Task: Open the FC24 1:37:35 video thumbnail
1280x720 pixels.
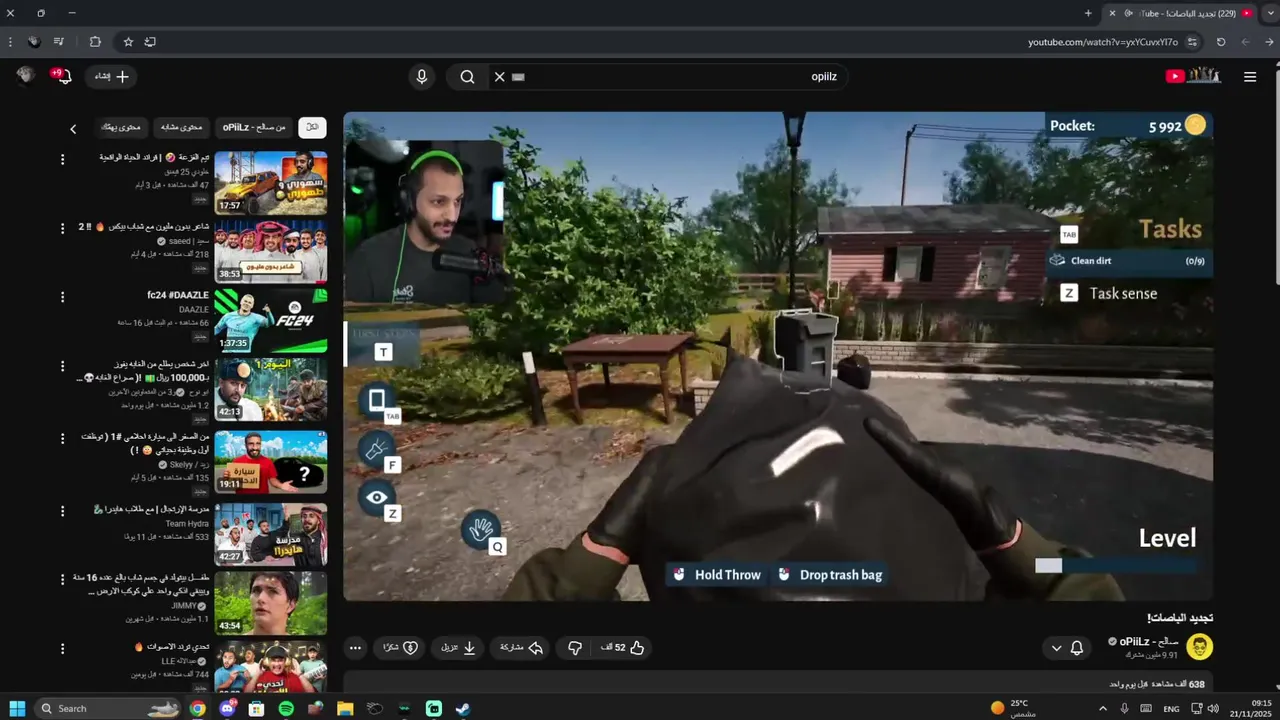Action: tap(270, 320)
